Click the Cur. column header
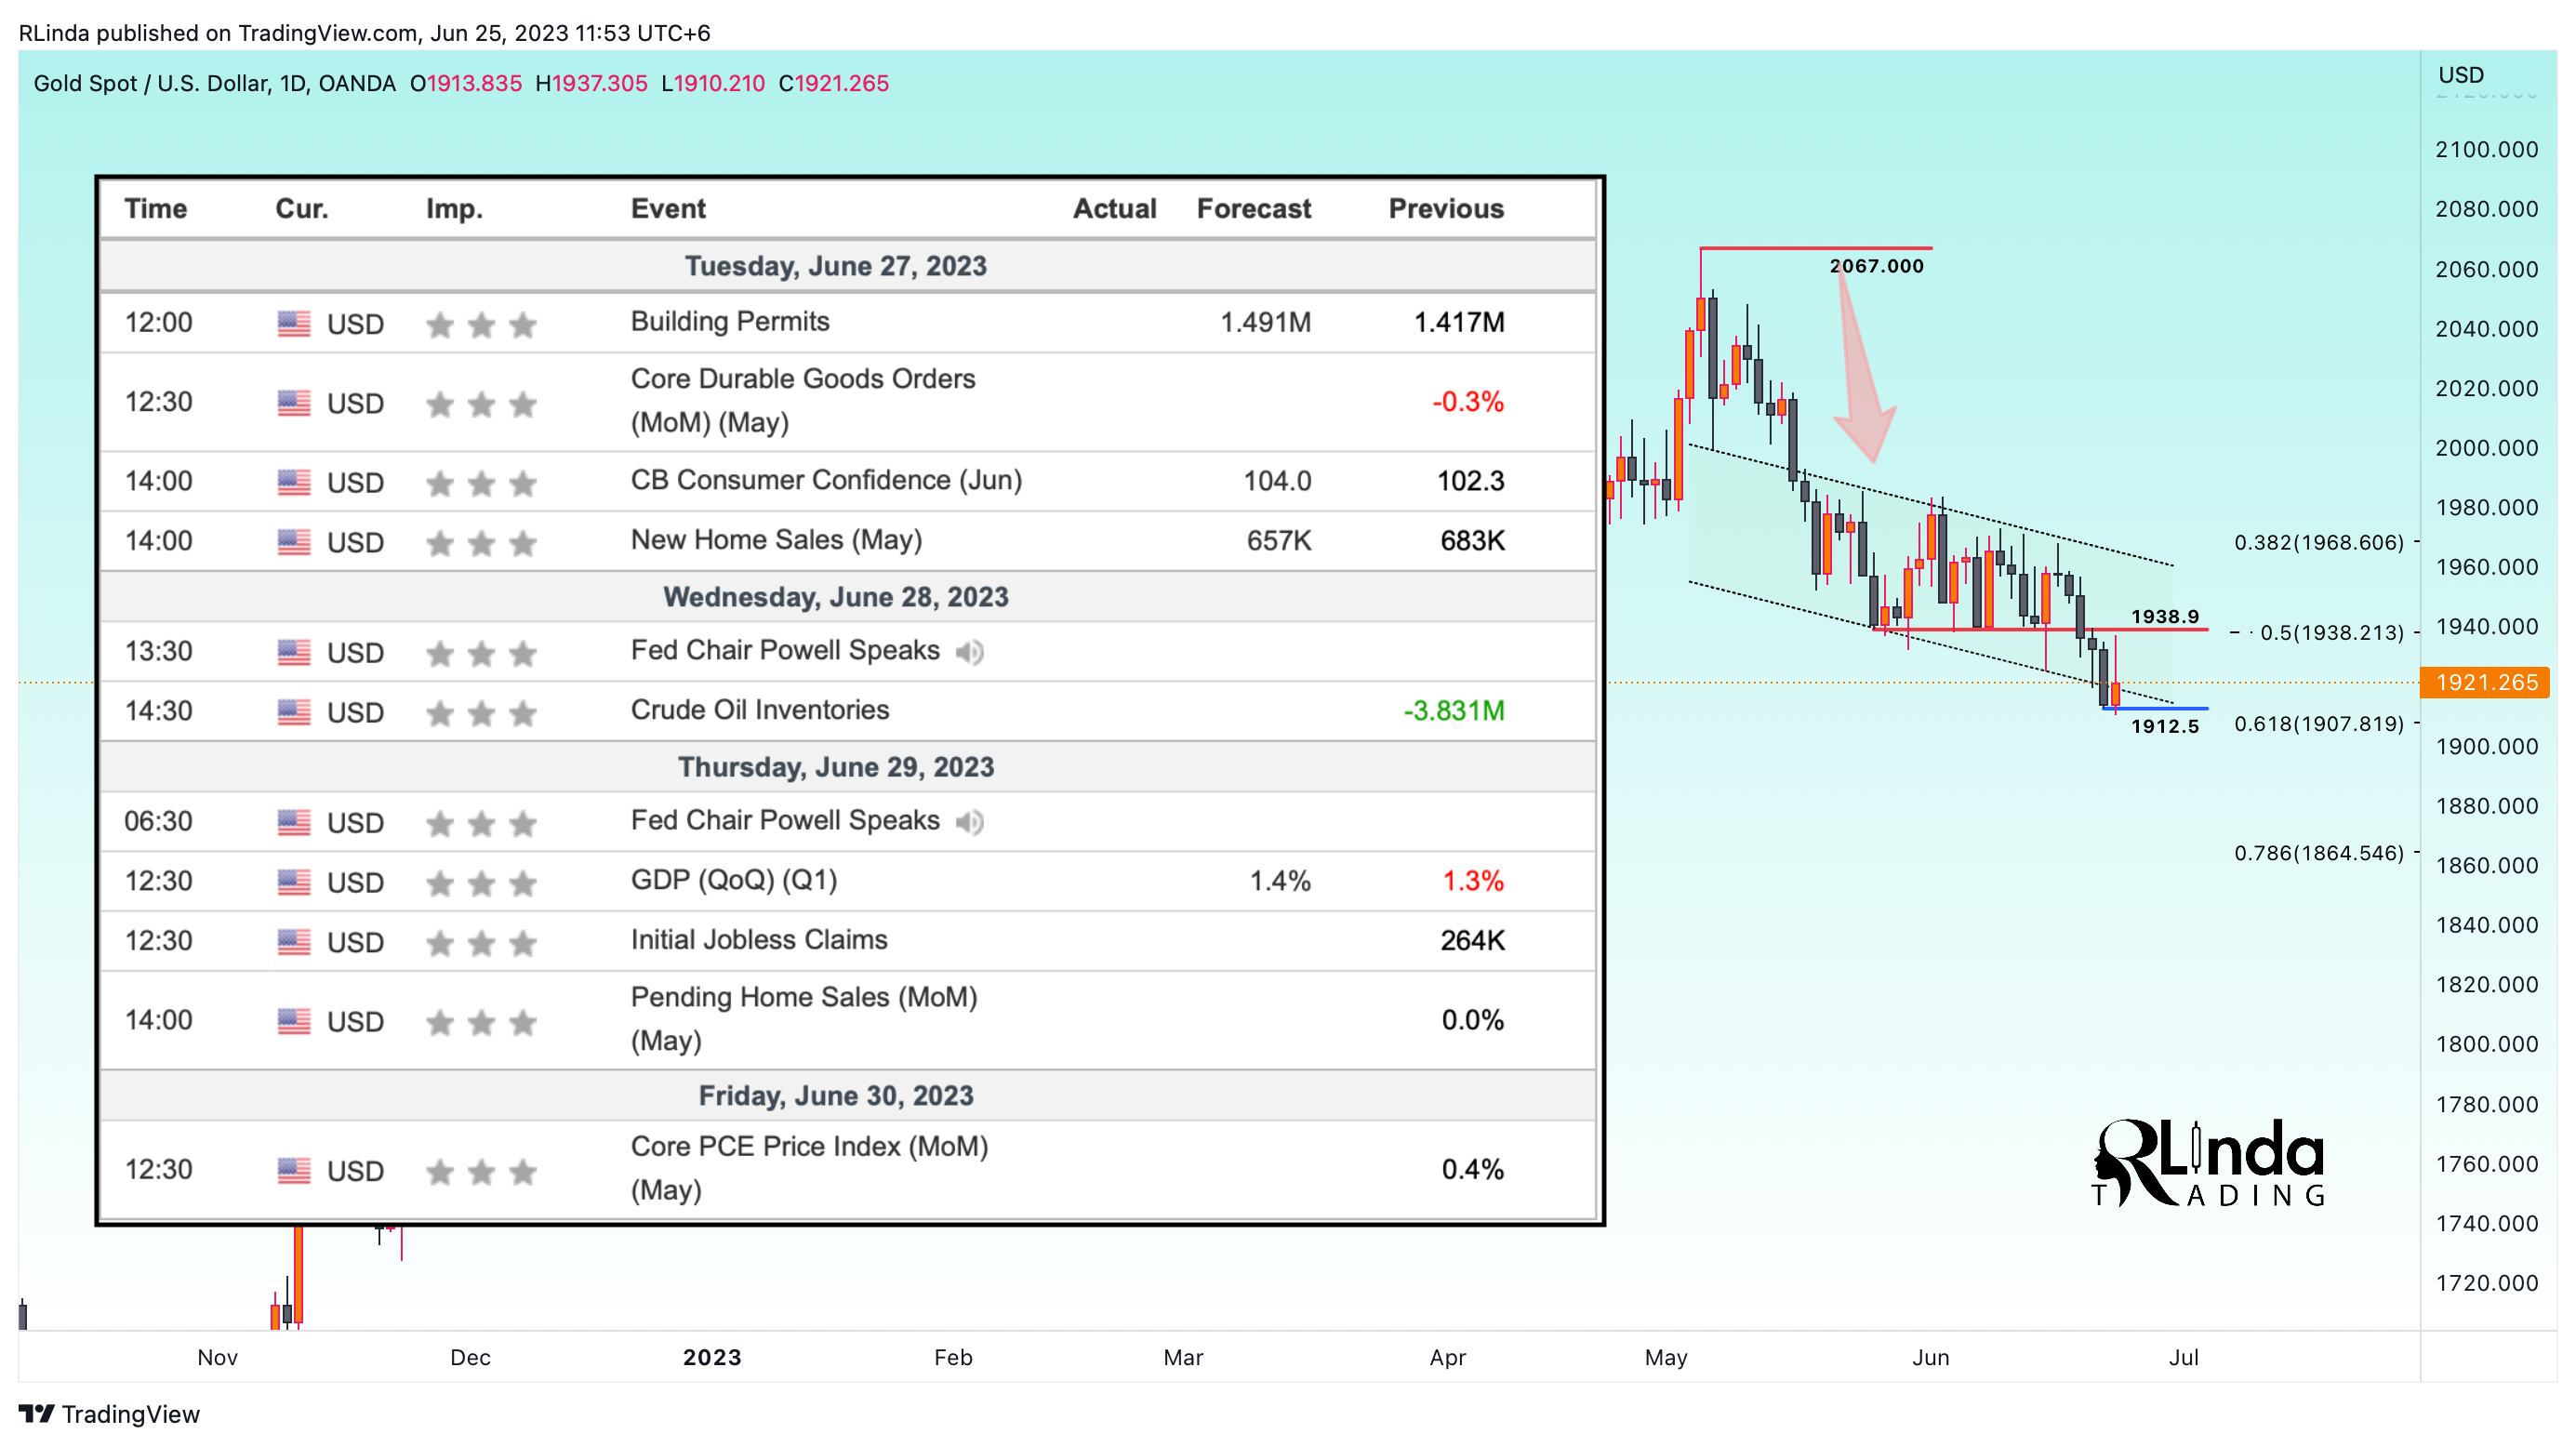This screenshot has height=1447, width=2576. 301,208
